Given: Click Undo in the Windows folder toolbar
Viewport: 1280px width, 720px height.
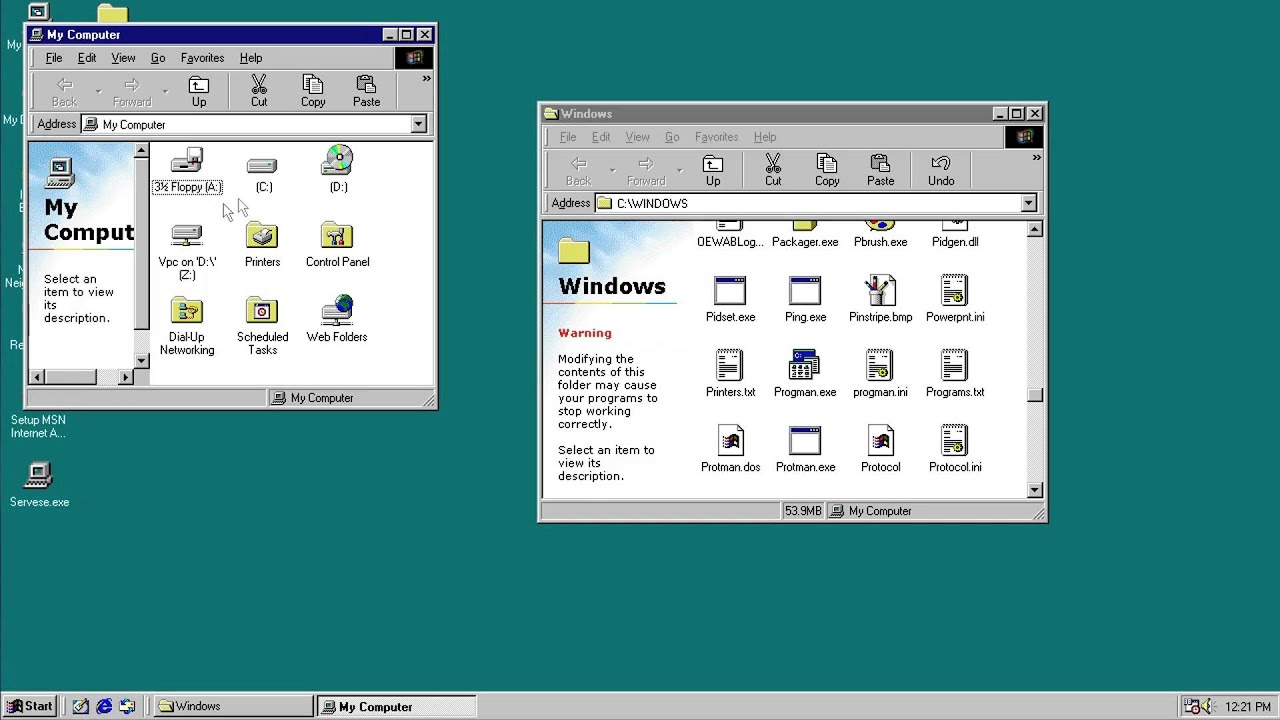Looking at the screenshot, I should click(941, 170).
